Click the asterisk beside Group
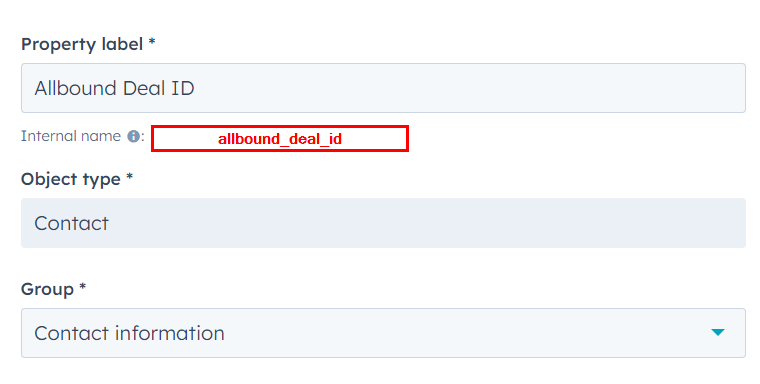The height and width of the screenshot is (384, 760). pos(82,286)
